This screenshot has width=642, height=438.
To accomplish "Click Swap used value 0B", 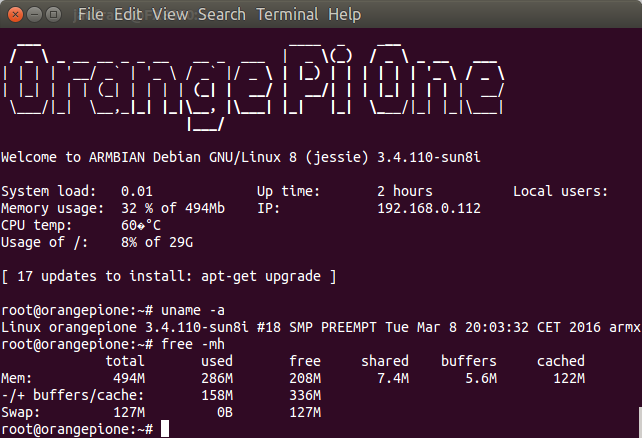I will click(225, 412).
